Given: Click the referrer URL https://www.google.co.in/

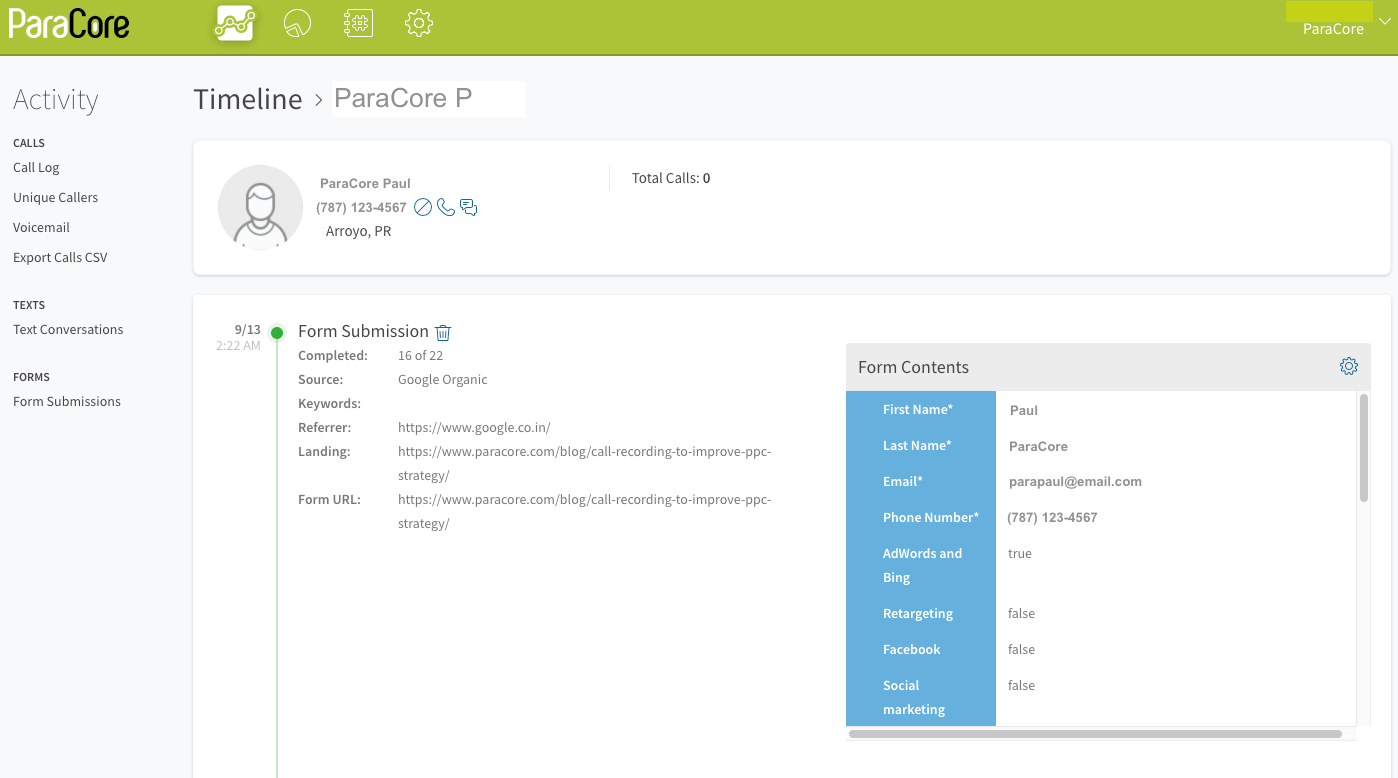Looking at the screenshot, I should (x=474, y=428).
